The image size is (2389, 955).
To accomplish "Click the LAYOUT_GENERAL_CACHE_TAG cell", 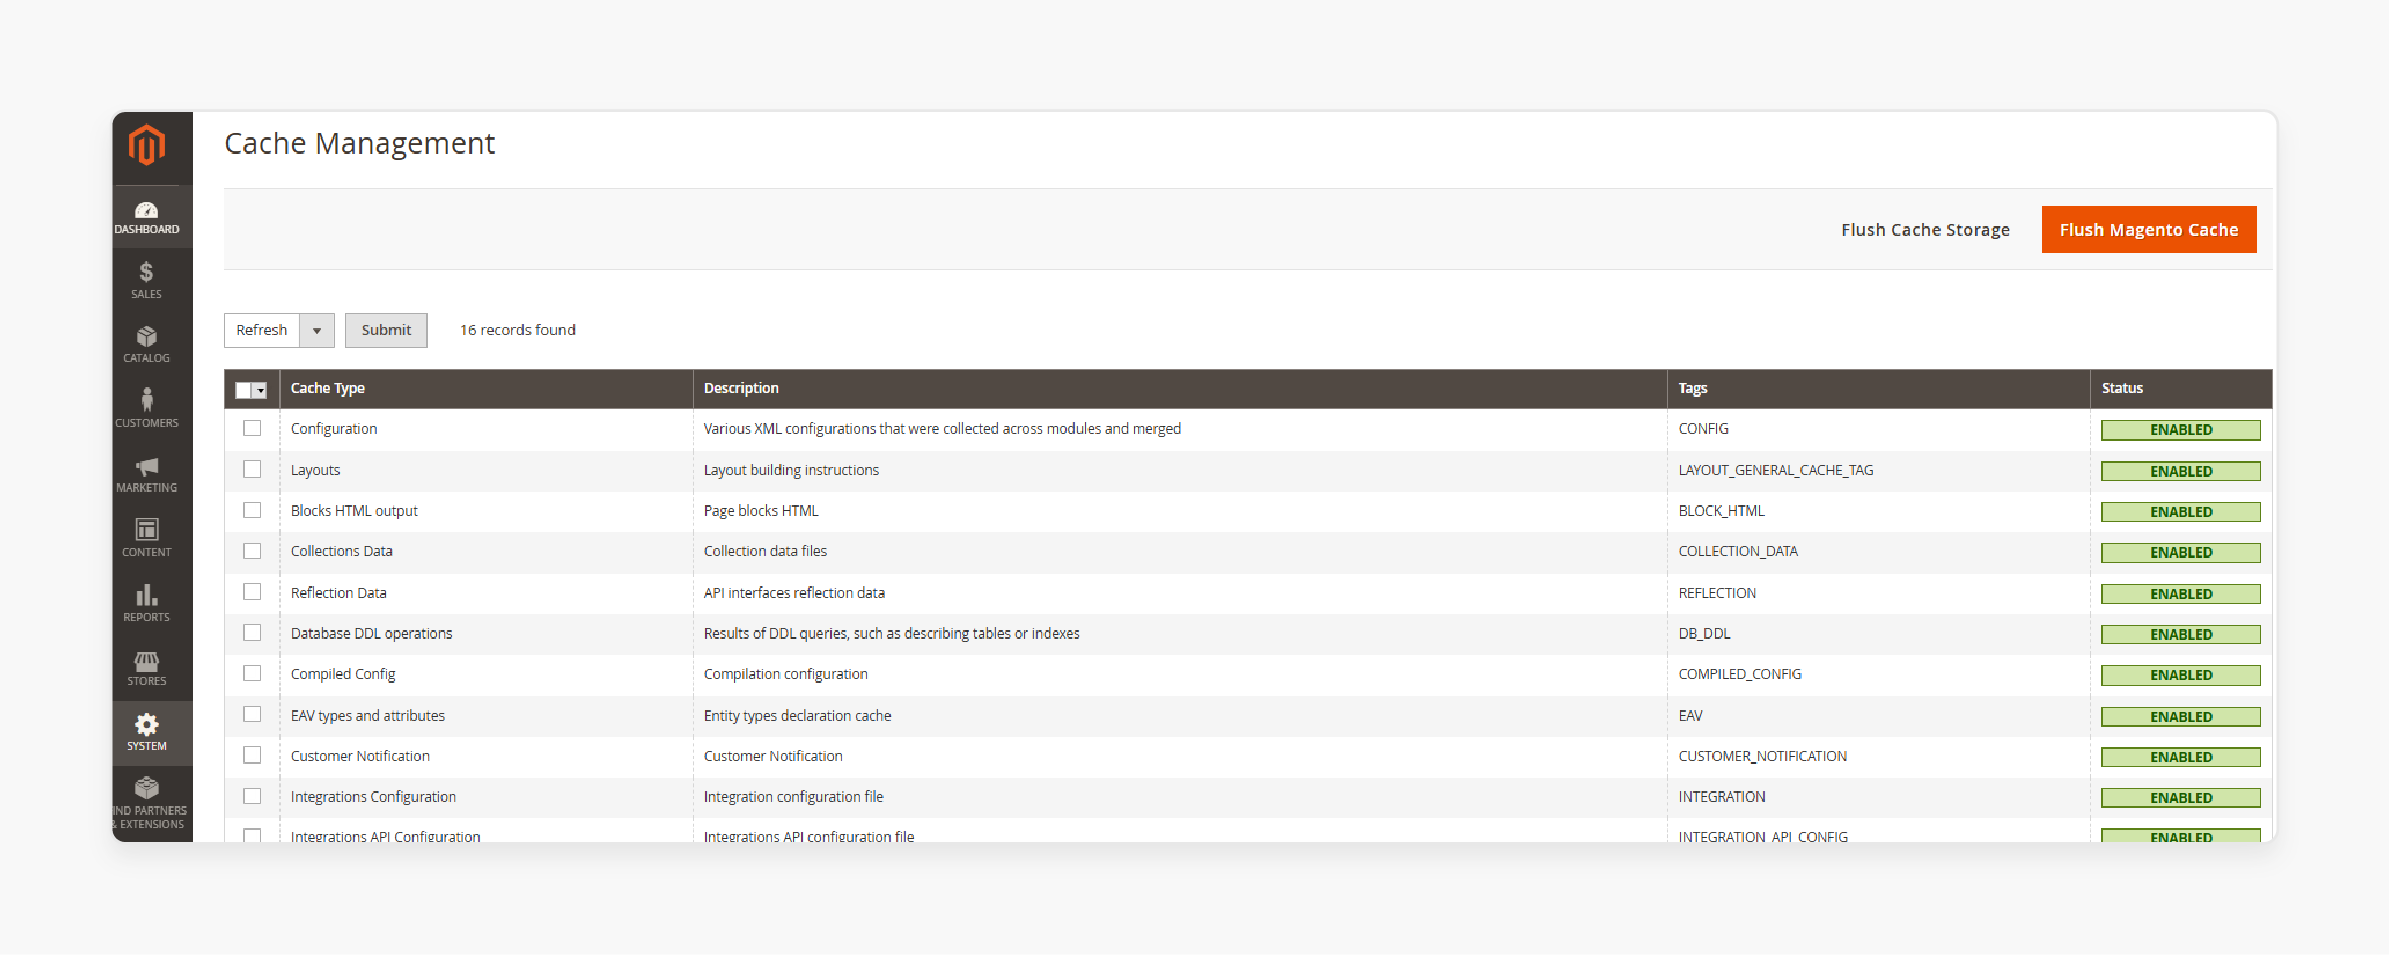I will (x=1776, y=470).
